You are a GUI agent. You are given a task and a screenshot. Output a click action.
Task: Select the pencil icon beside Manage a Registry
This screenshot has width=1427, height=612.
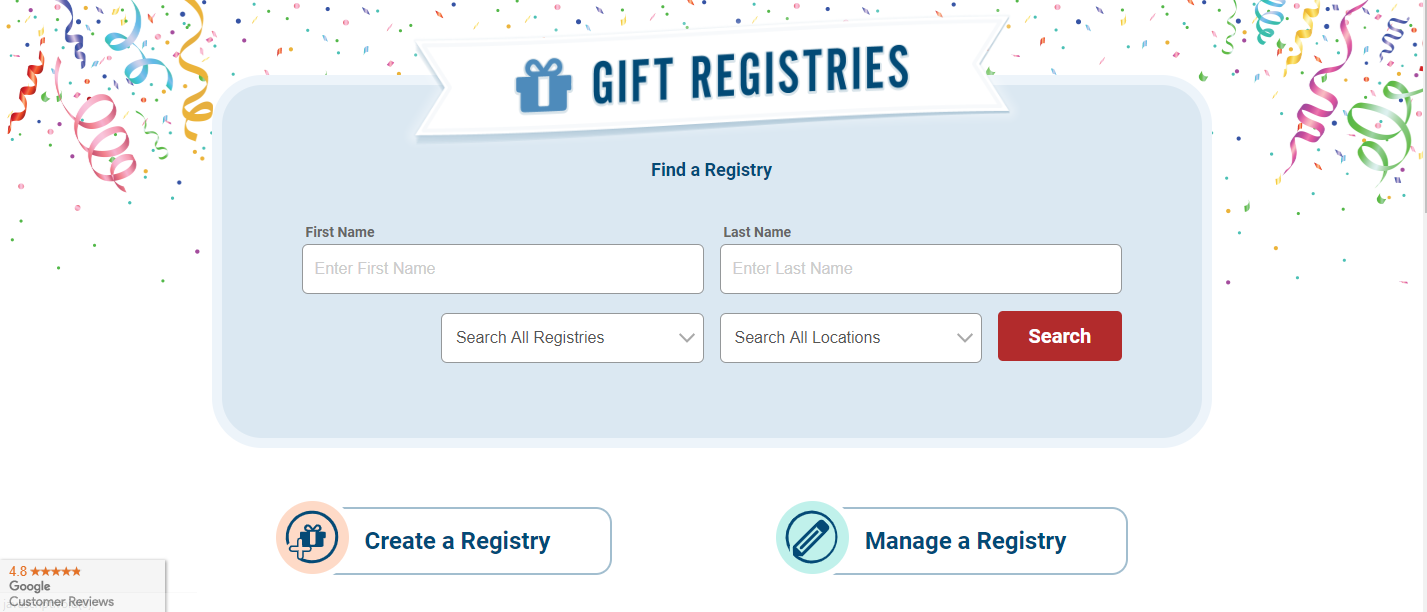point(812,540)
